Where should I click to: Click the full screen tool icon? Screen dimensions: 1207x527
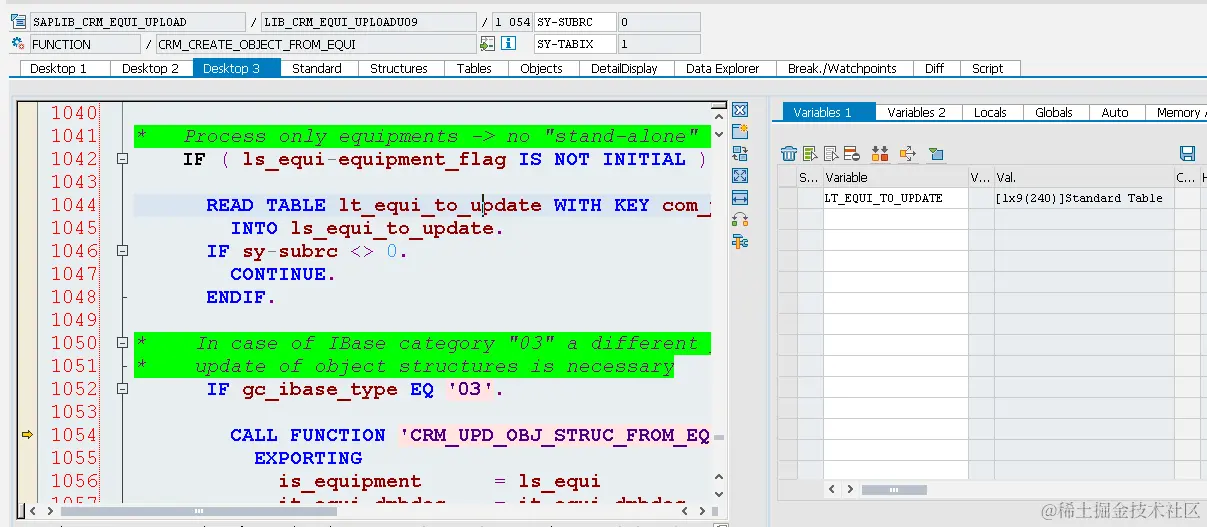pos(741,176)
